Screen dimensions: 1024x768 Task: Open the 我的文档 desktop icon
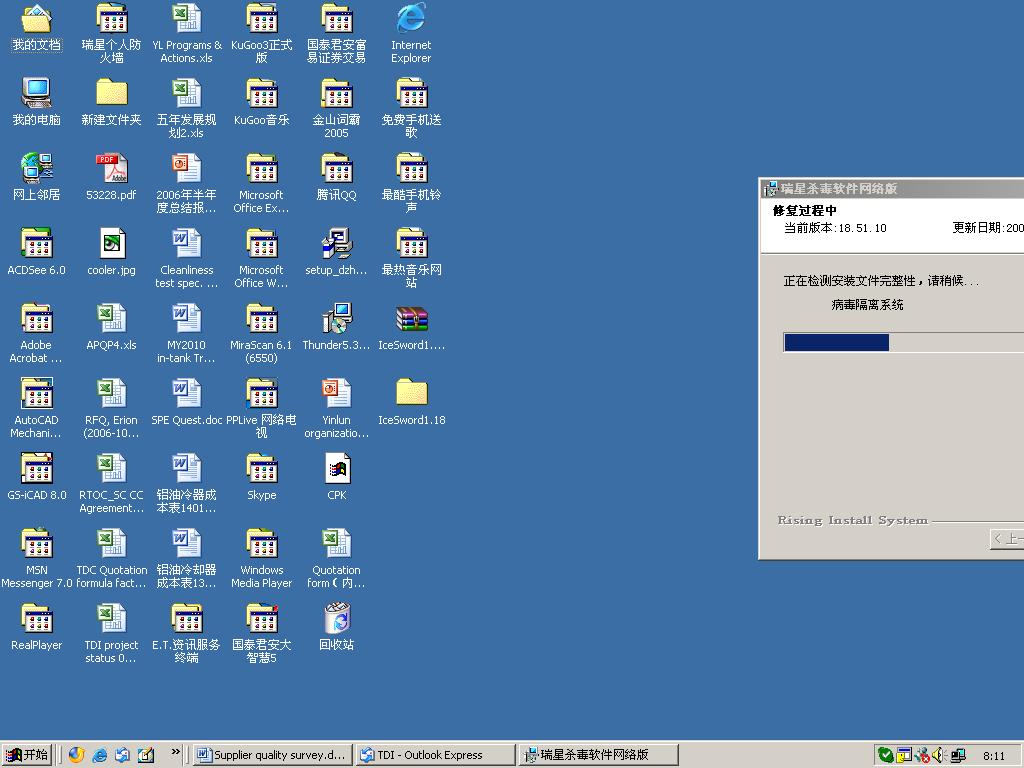37,29
